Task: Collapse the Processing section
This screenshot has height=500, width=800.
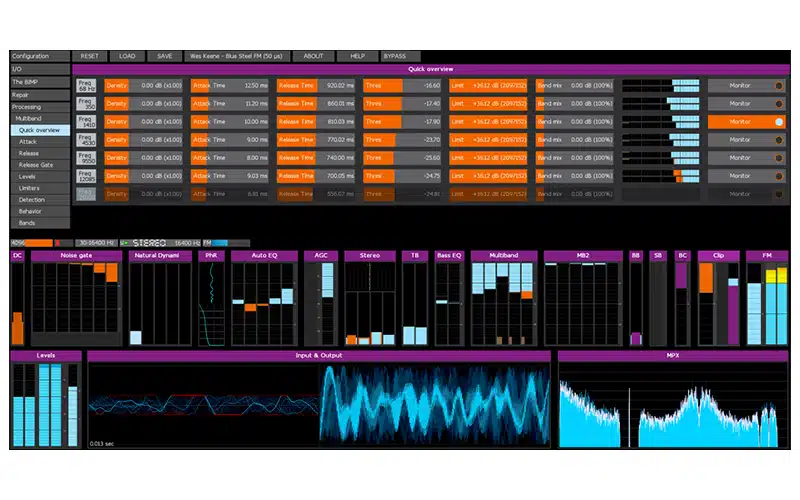Action: (40, 107)
